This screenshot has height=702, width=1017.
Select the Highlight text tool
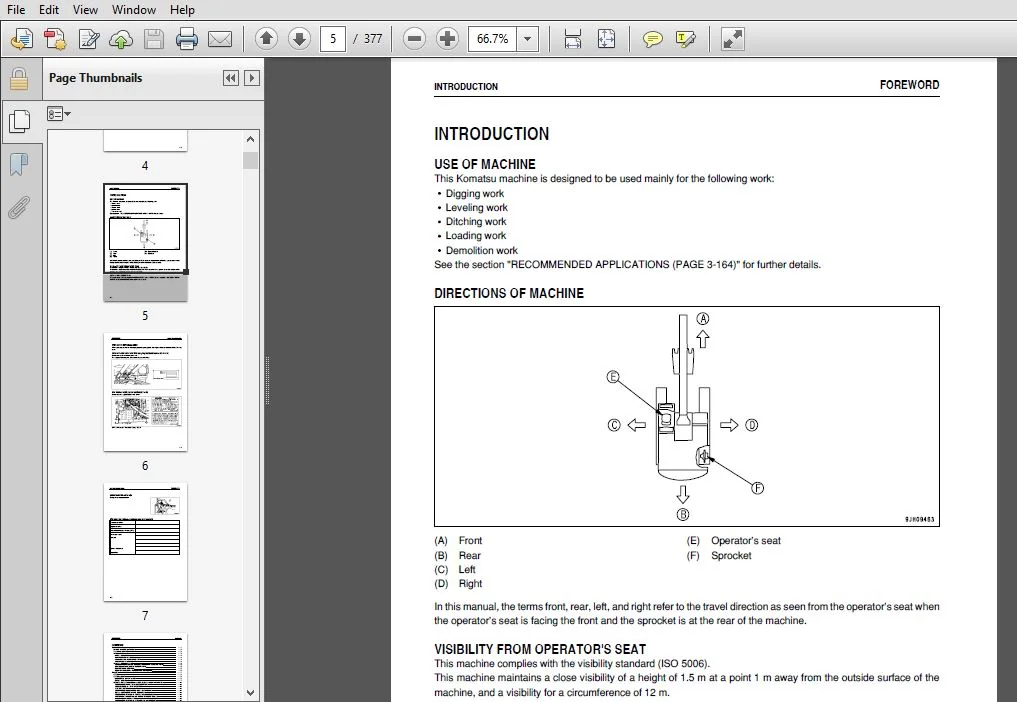(x=686, y=39)
